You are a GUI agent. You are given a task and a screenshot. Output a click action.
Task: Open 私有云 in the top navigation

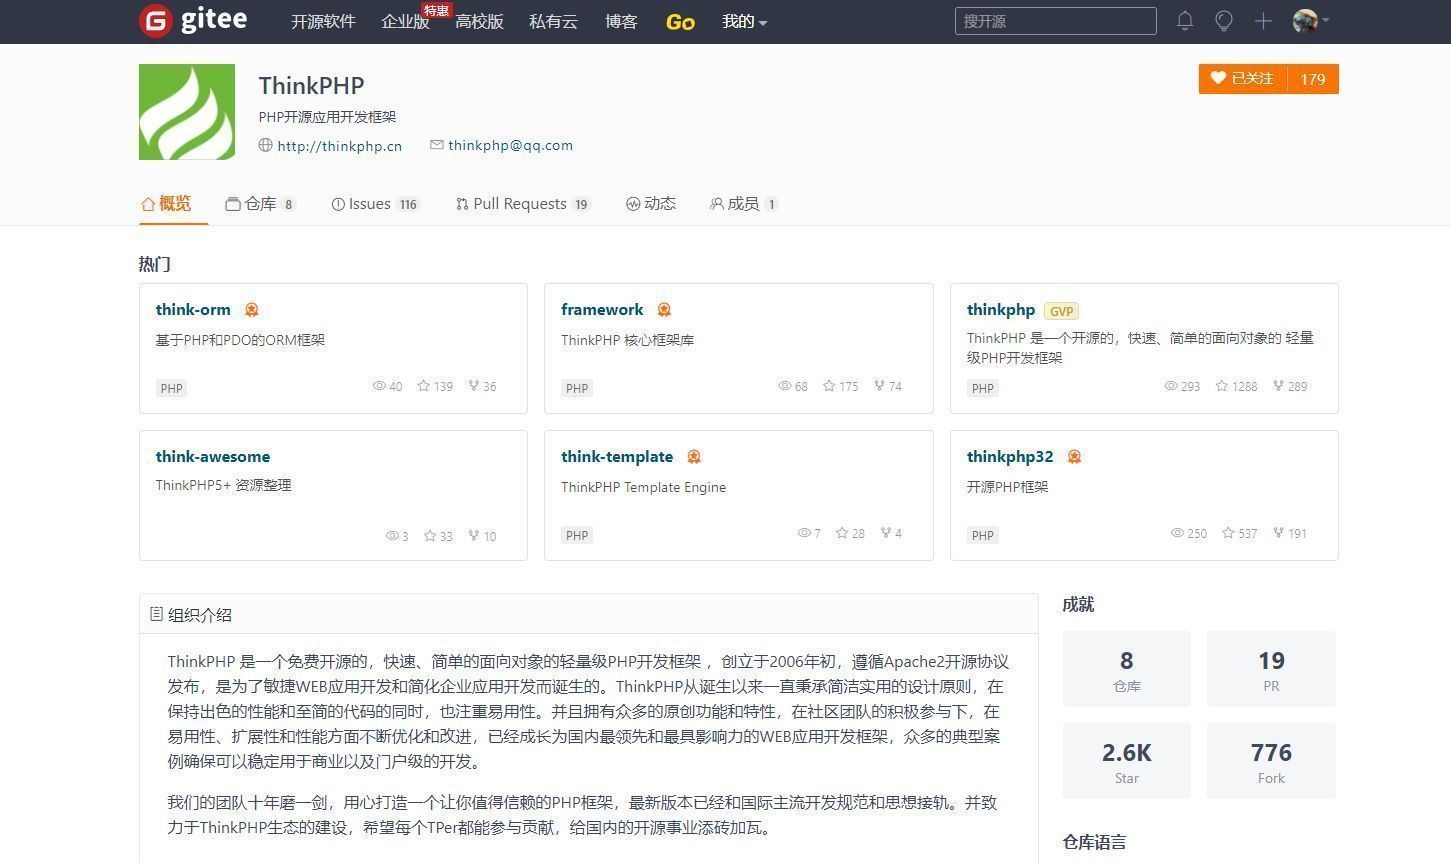pos(553,21)
